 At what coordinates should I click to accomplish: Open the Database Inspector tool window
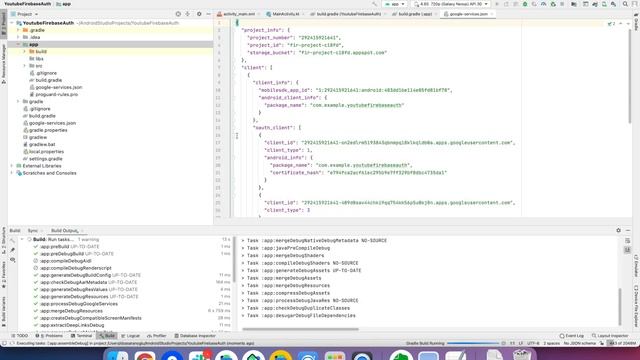pos(195,336)
